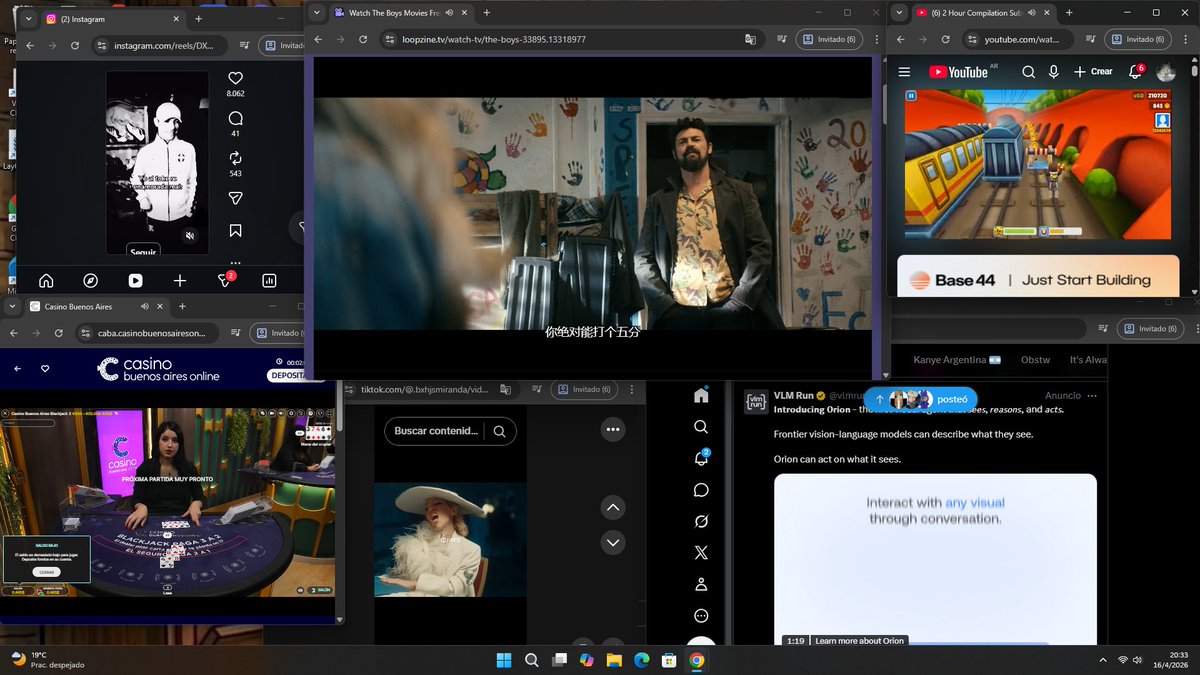Open Windows Start button on taskbar
1200x675 pixels.
tap(504, 660)
